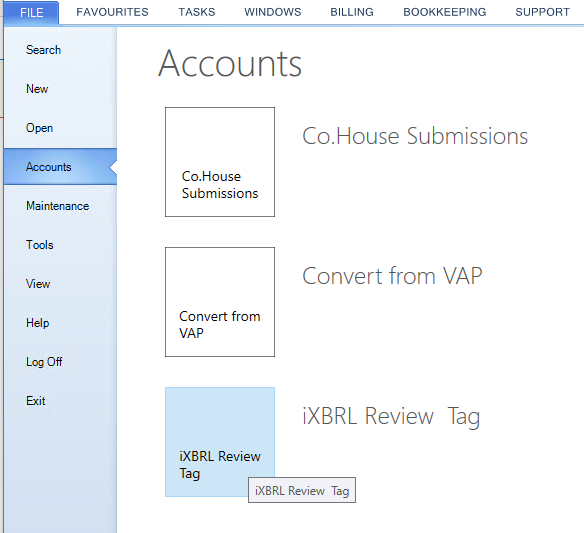Open the FILE tab

pos(32,12)
